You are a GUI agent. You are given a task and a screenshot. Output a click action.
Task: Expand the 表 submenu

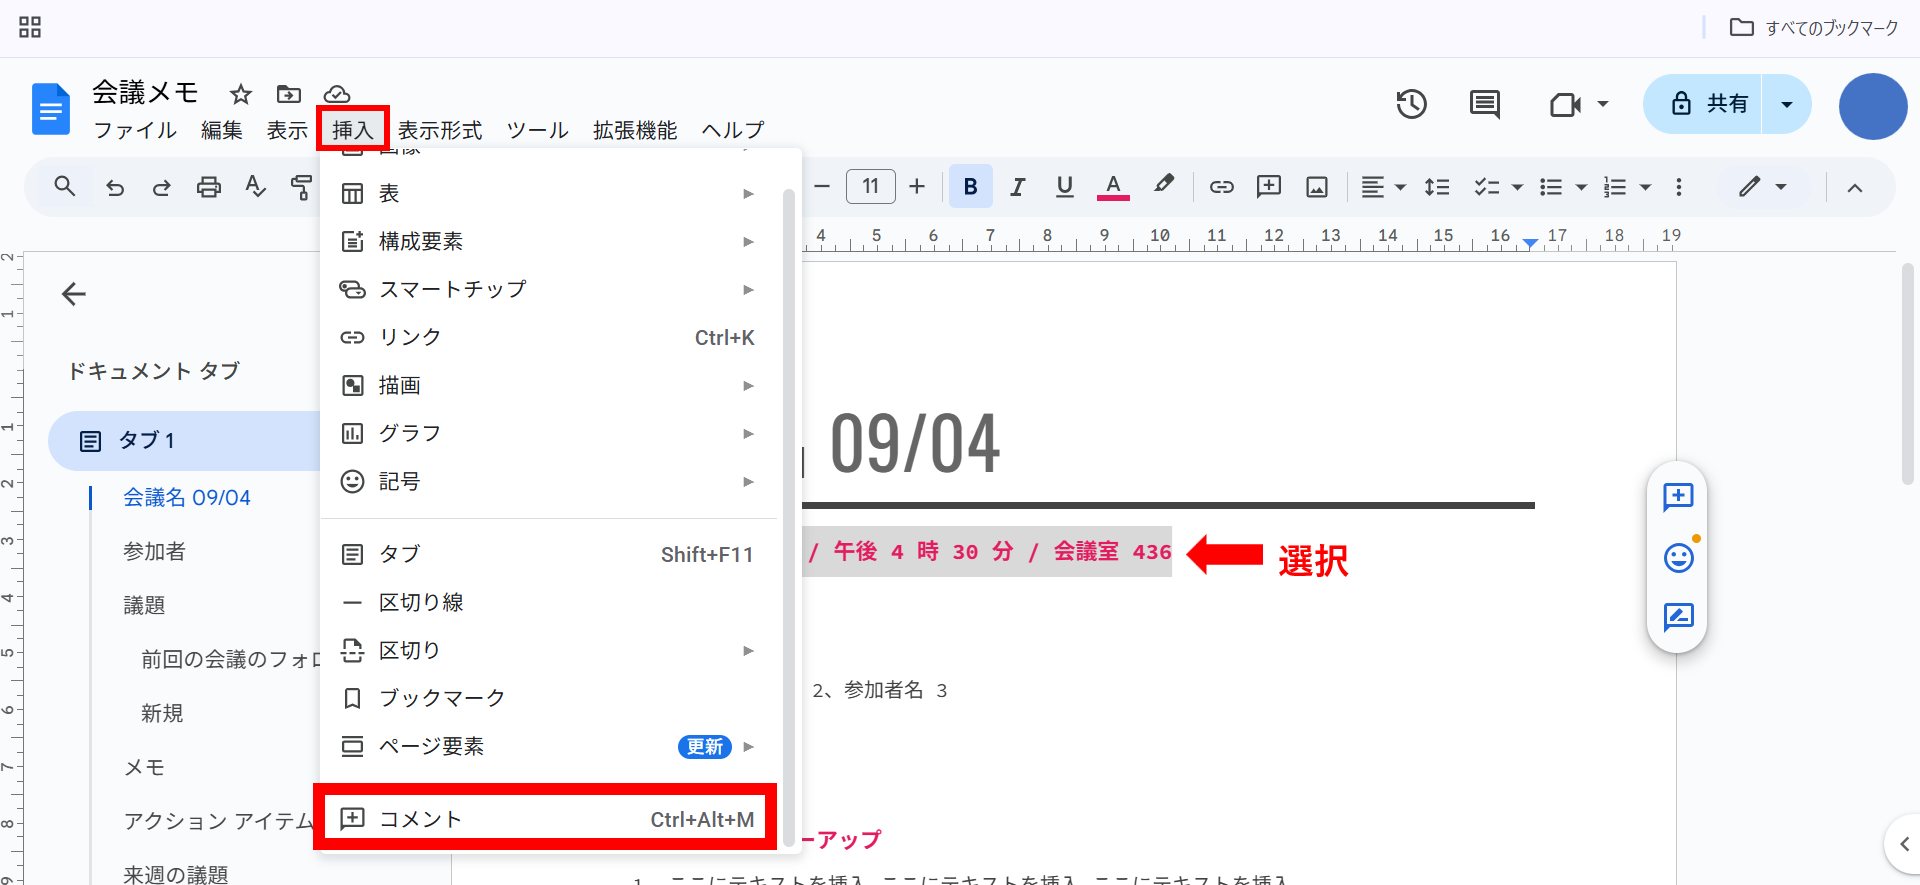point(549,193)
